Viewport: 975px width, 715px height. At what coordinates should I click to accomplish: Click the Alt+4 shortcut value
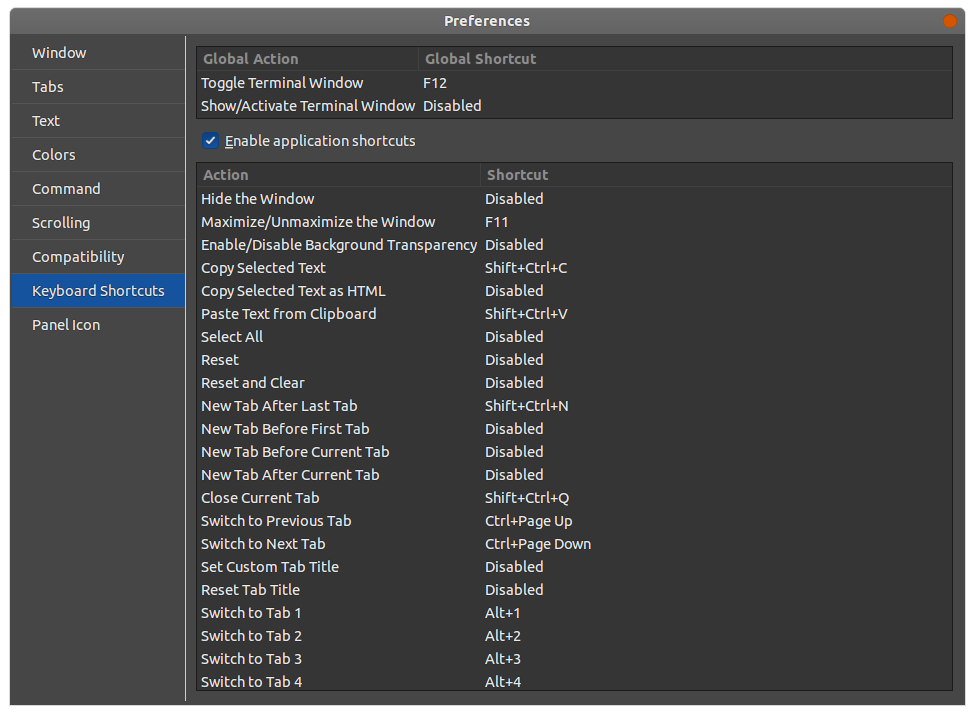point(503,682)
